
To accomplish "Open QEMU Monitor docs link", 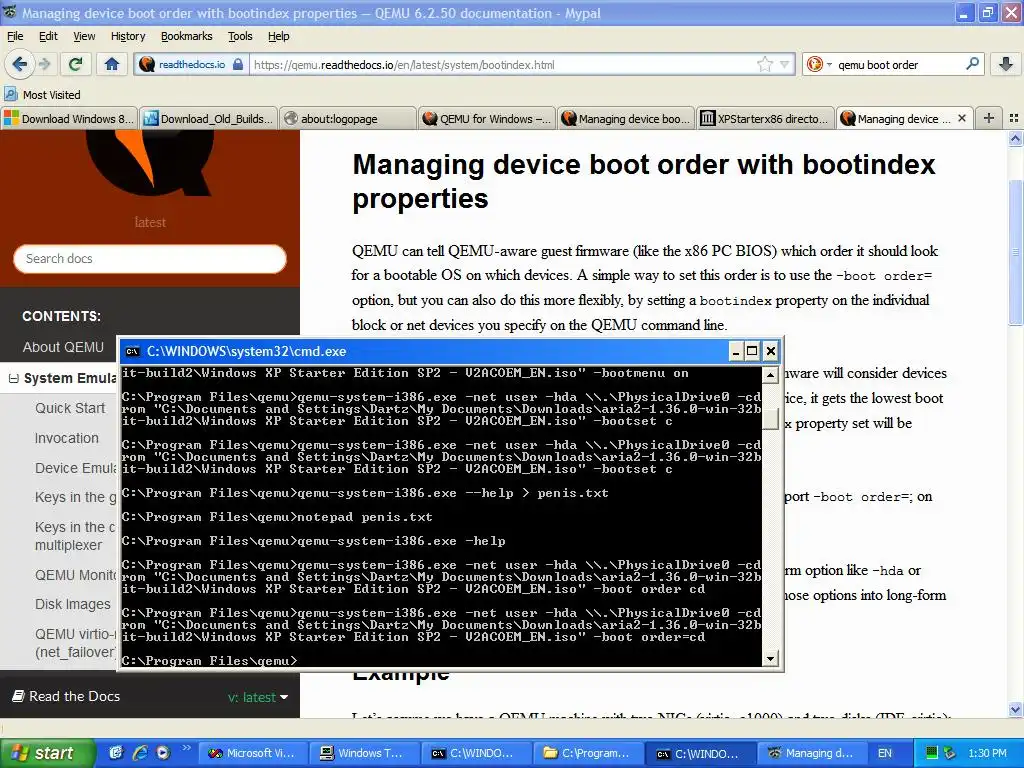I will pos(76,575).
